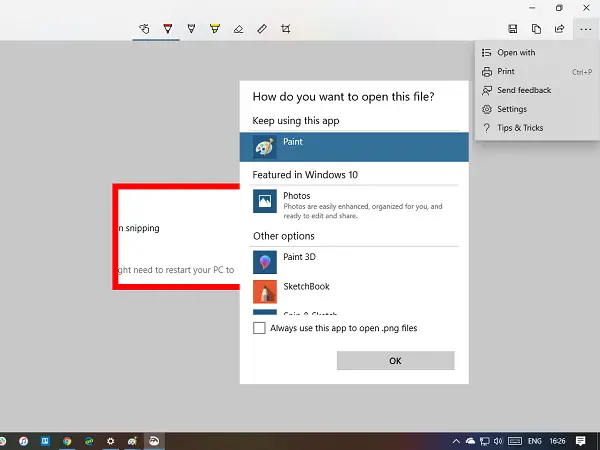
Task: Select Send feedback menu entry
Action: (x=537, y=90)
